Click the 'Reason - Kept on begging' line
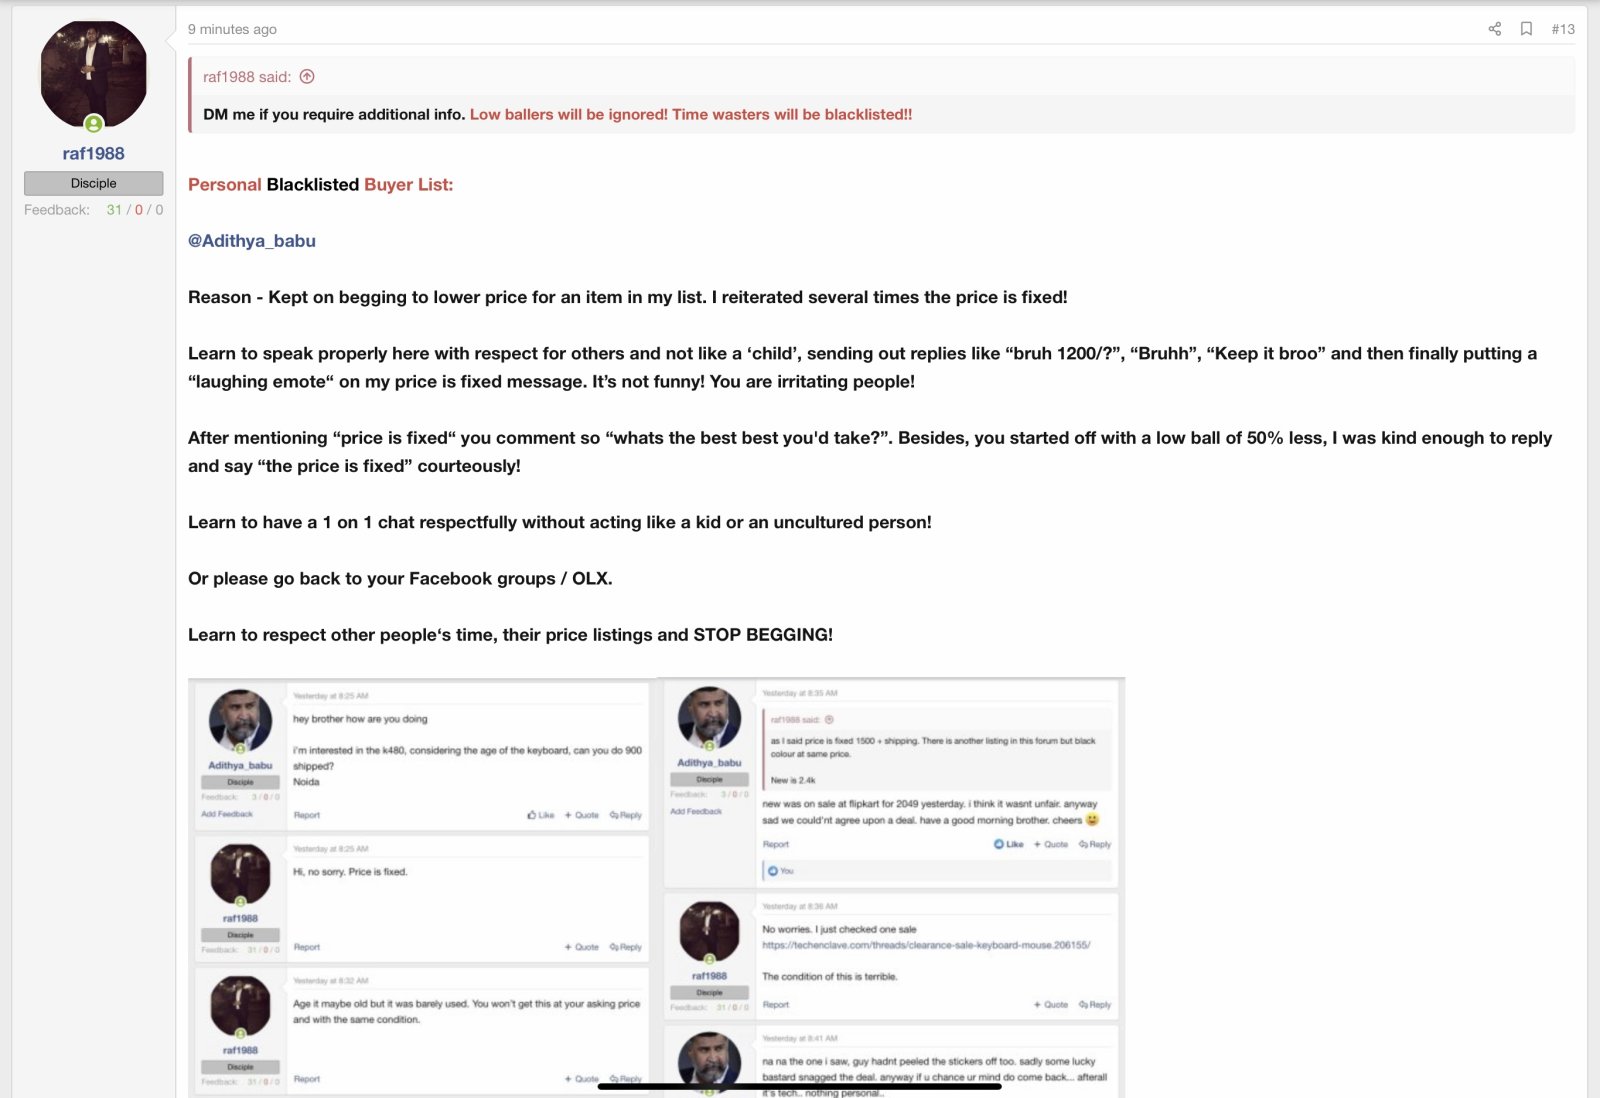The image size is (1600, 1098). pyautogui.click(x=627, y=298)
